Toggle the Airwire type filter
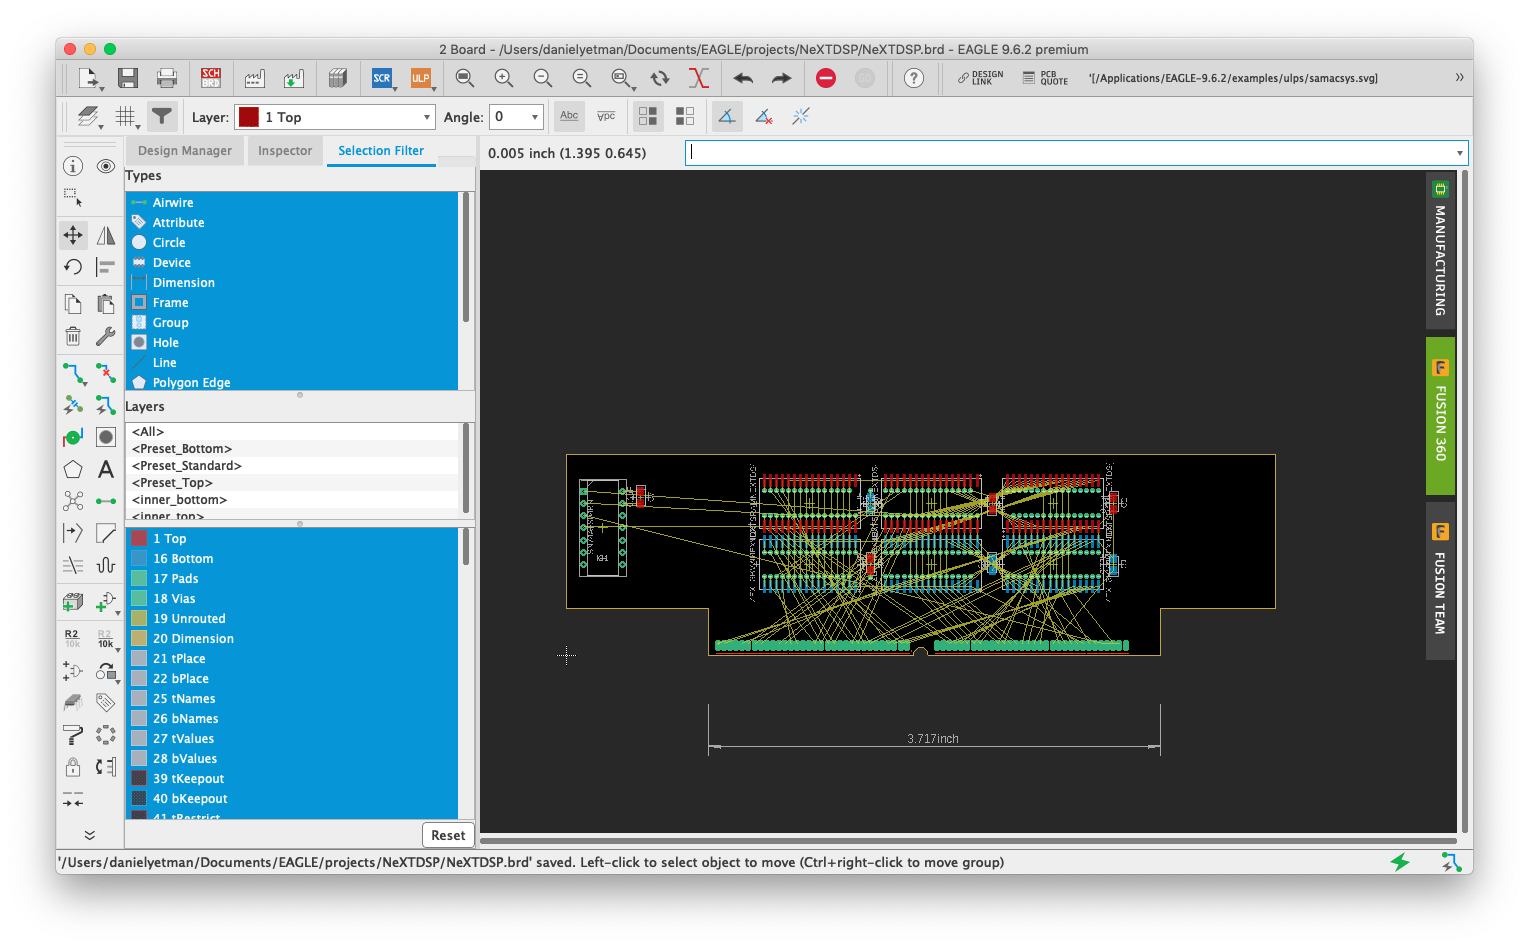Screen dimensions: 1529x948 [173, 202]
